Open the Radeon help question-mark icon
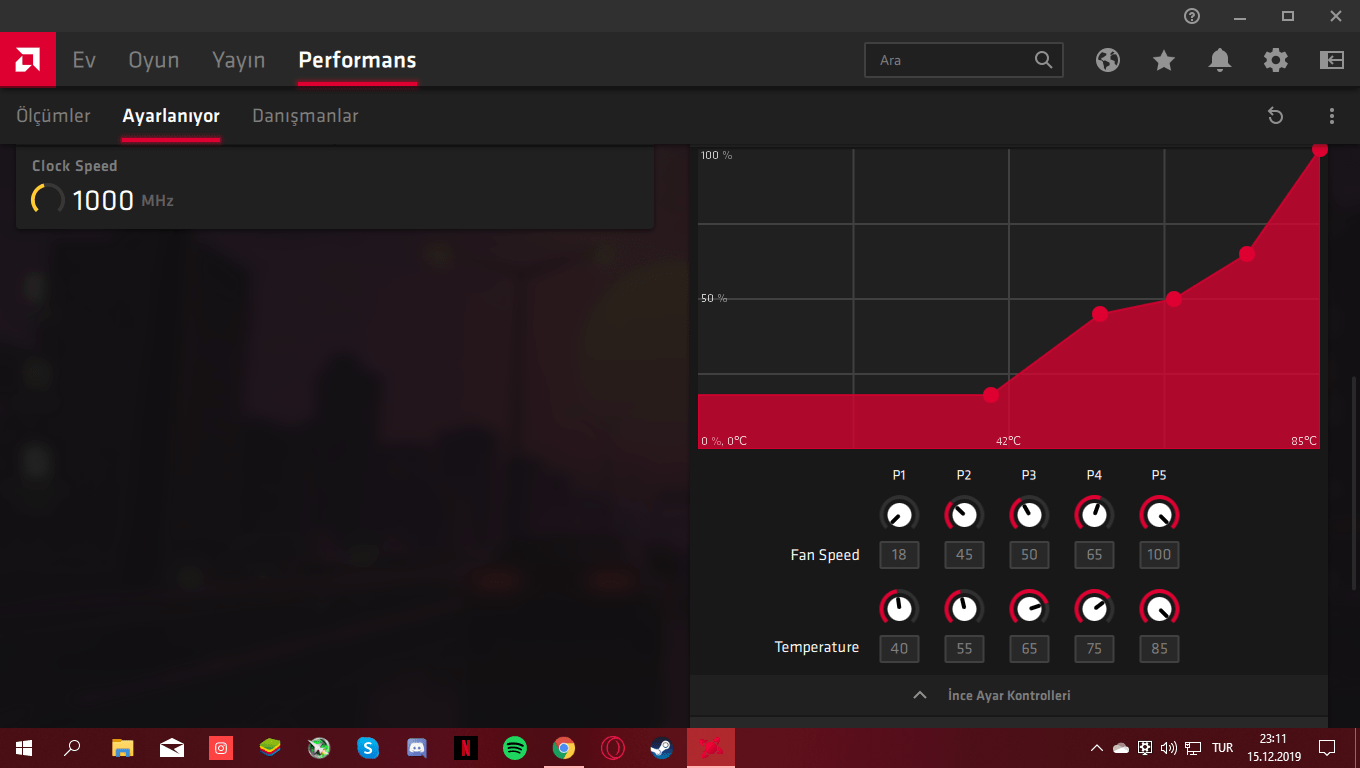Viewport: 1360px width, 768px height. tap(1192, 16)
